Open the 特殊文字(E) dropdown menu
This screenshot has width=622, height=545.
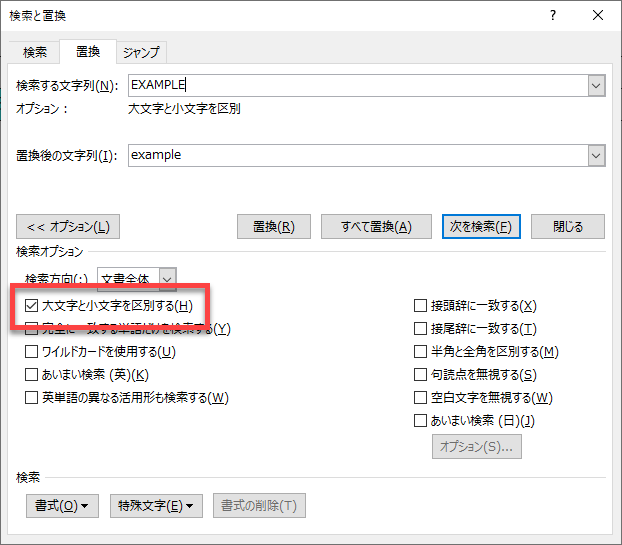pyautogui.click(x=159, y=505)
